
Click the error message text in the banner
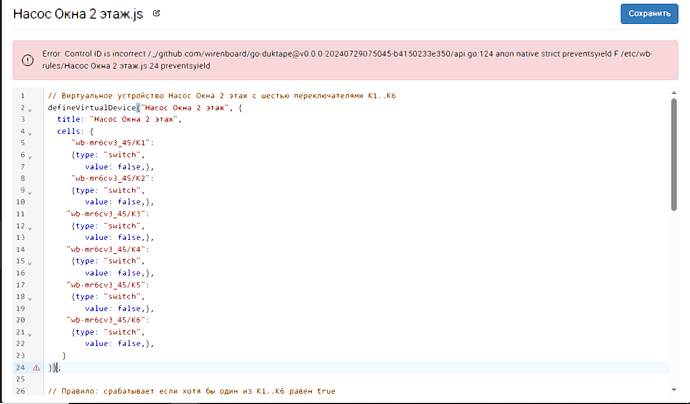click(x=348, y=60)
